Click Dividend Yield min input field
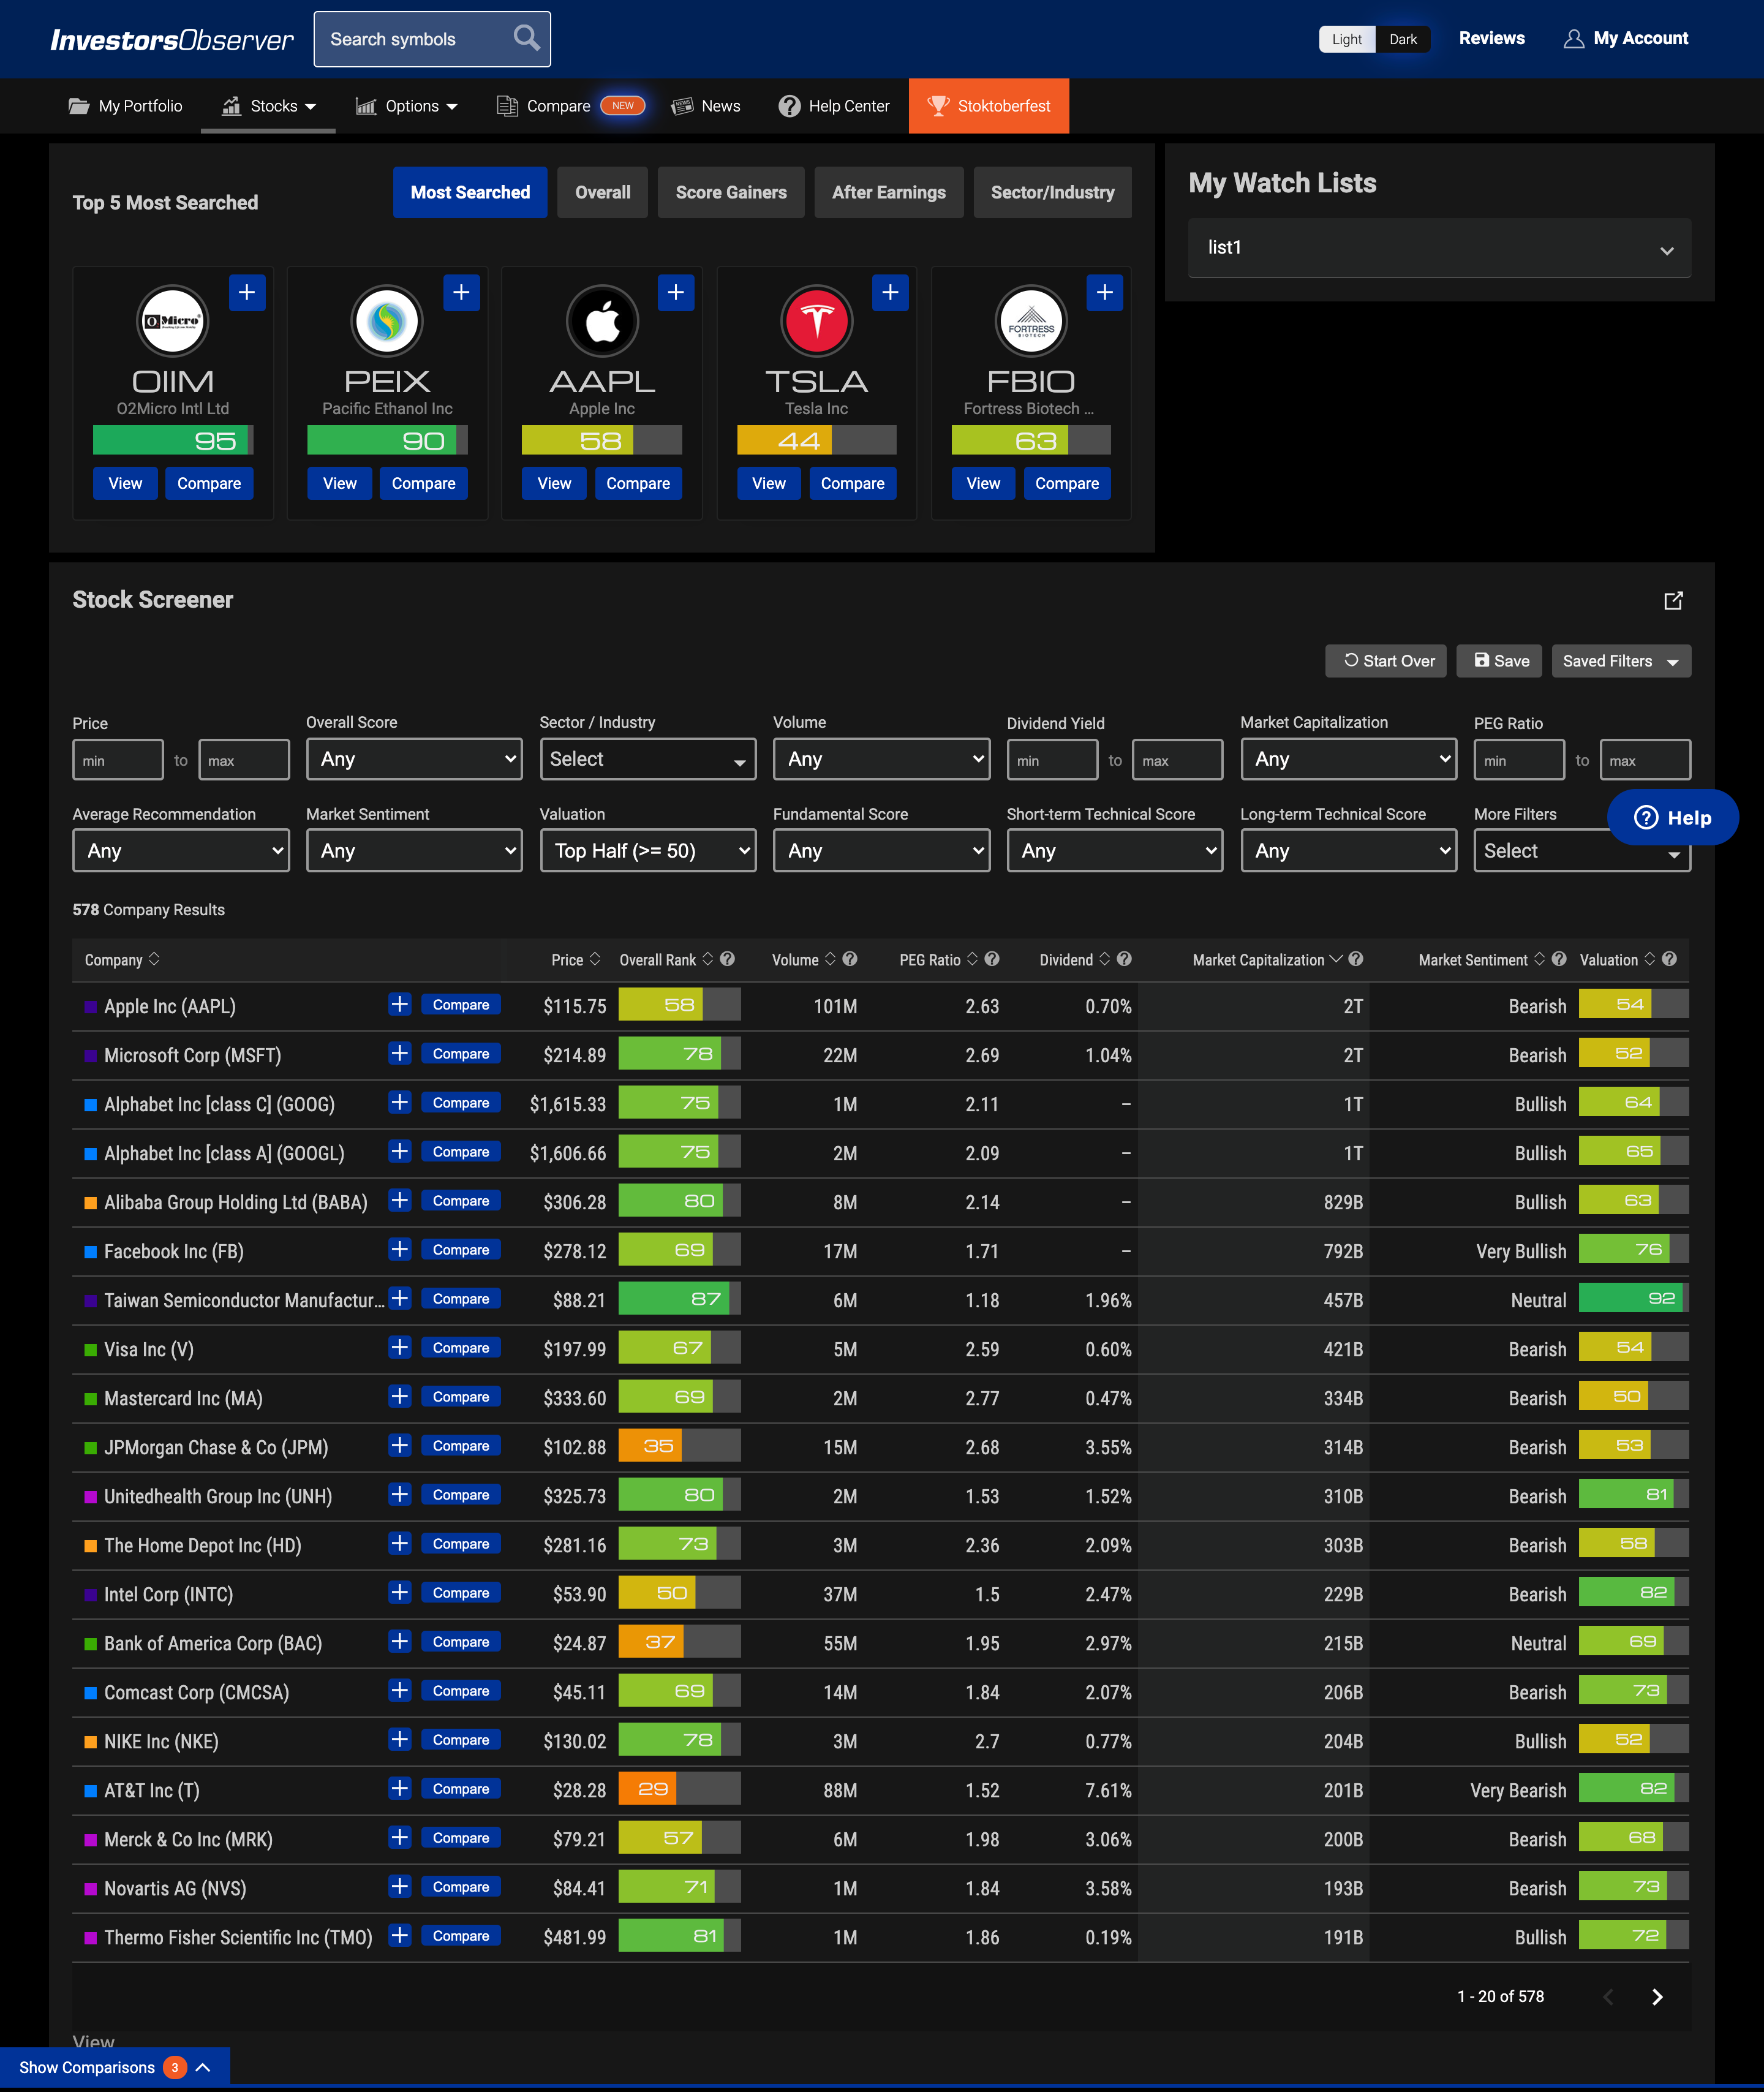 coord(1052,760)
